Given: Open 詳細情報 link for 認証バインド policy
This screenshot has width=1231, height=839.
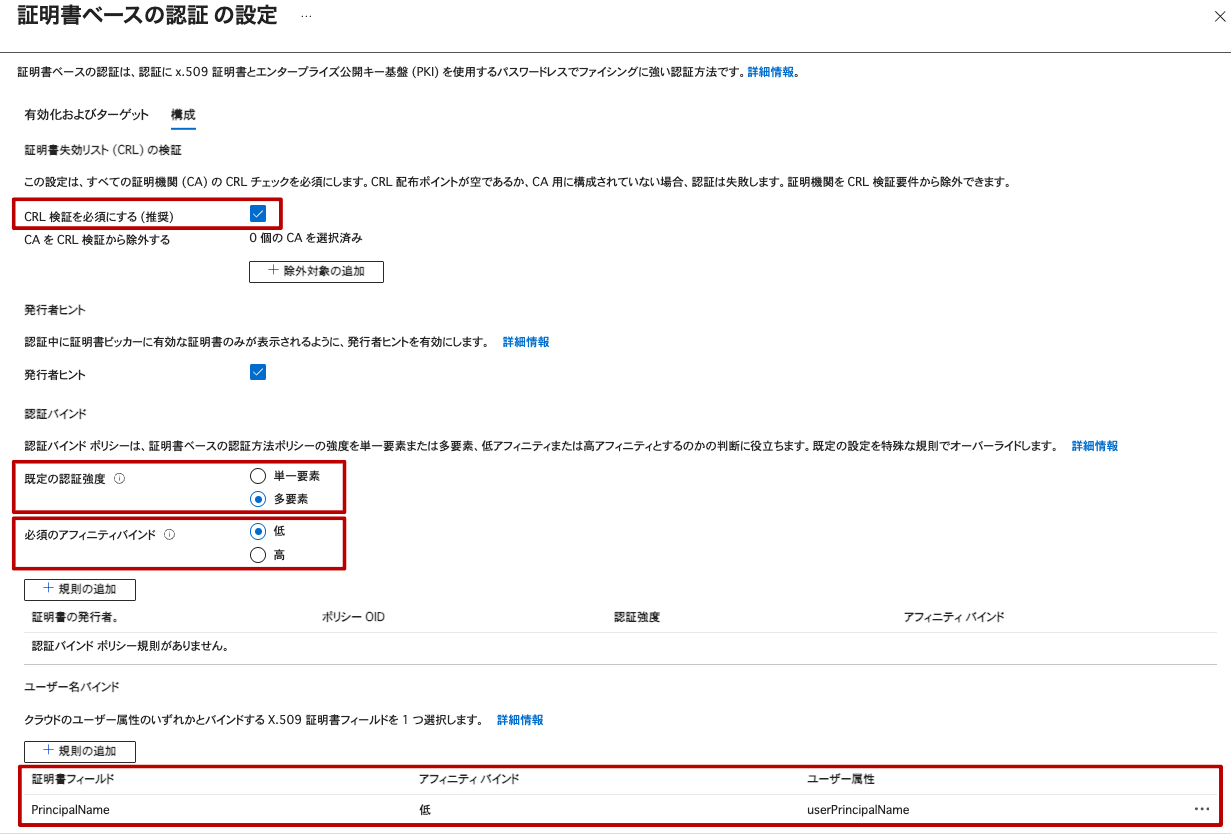Looking at the screenshot, I should tap(1094, 446).
